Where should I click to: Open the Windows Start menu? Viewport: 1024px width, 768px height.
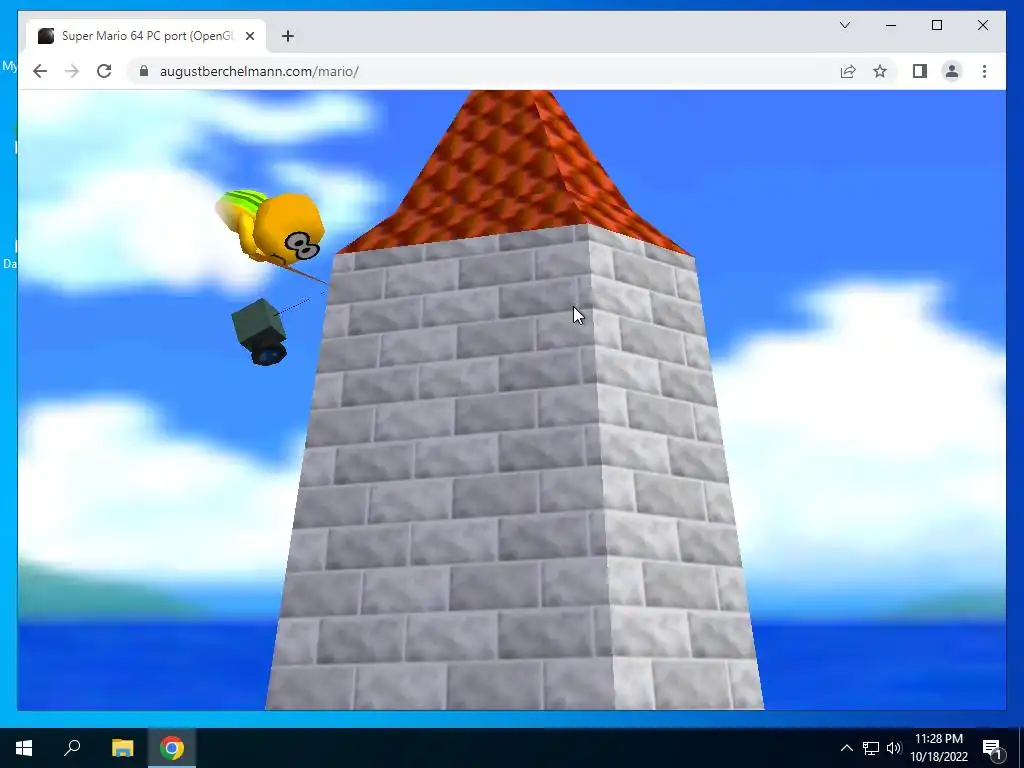24,748
